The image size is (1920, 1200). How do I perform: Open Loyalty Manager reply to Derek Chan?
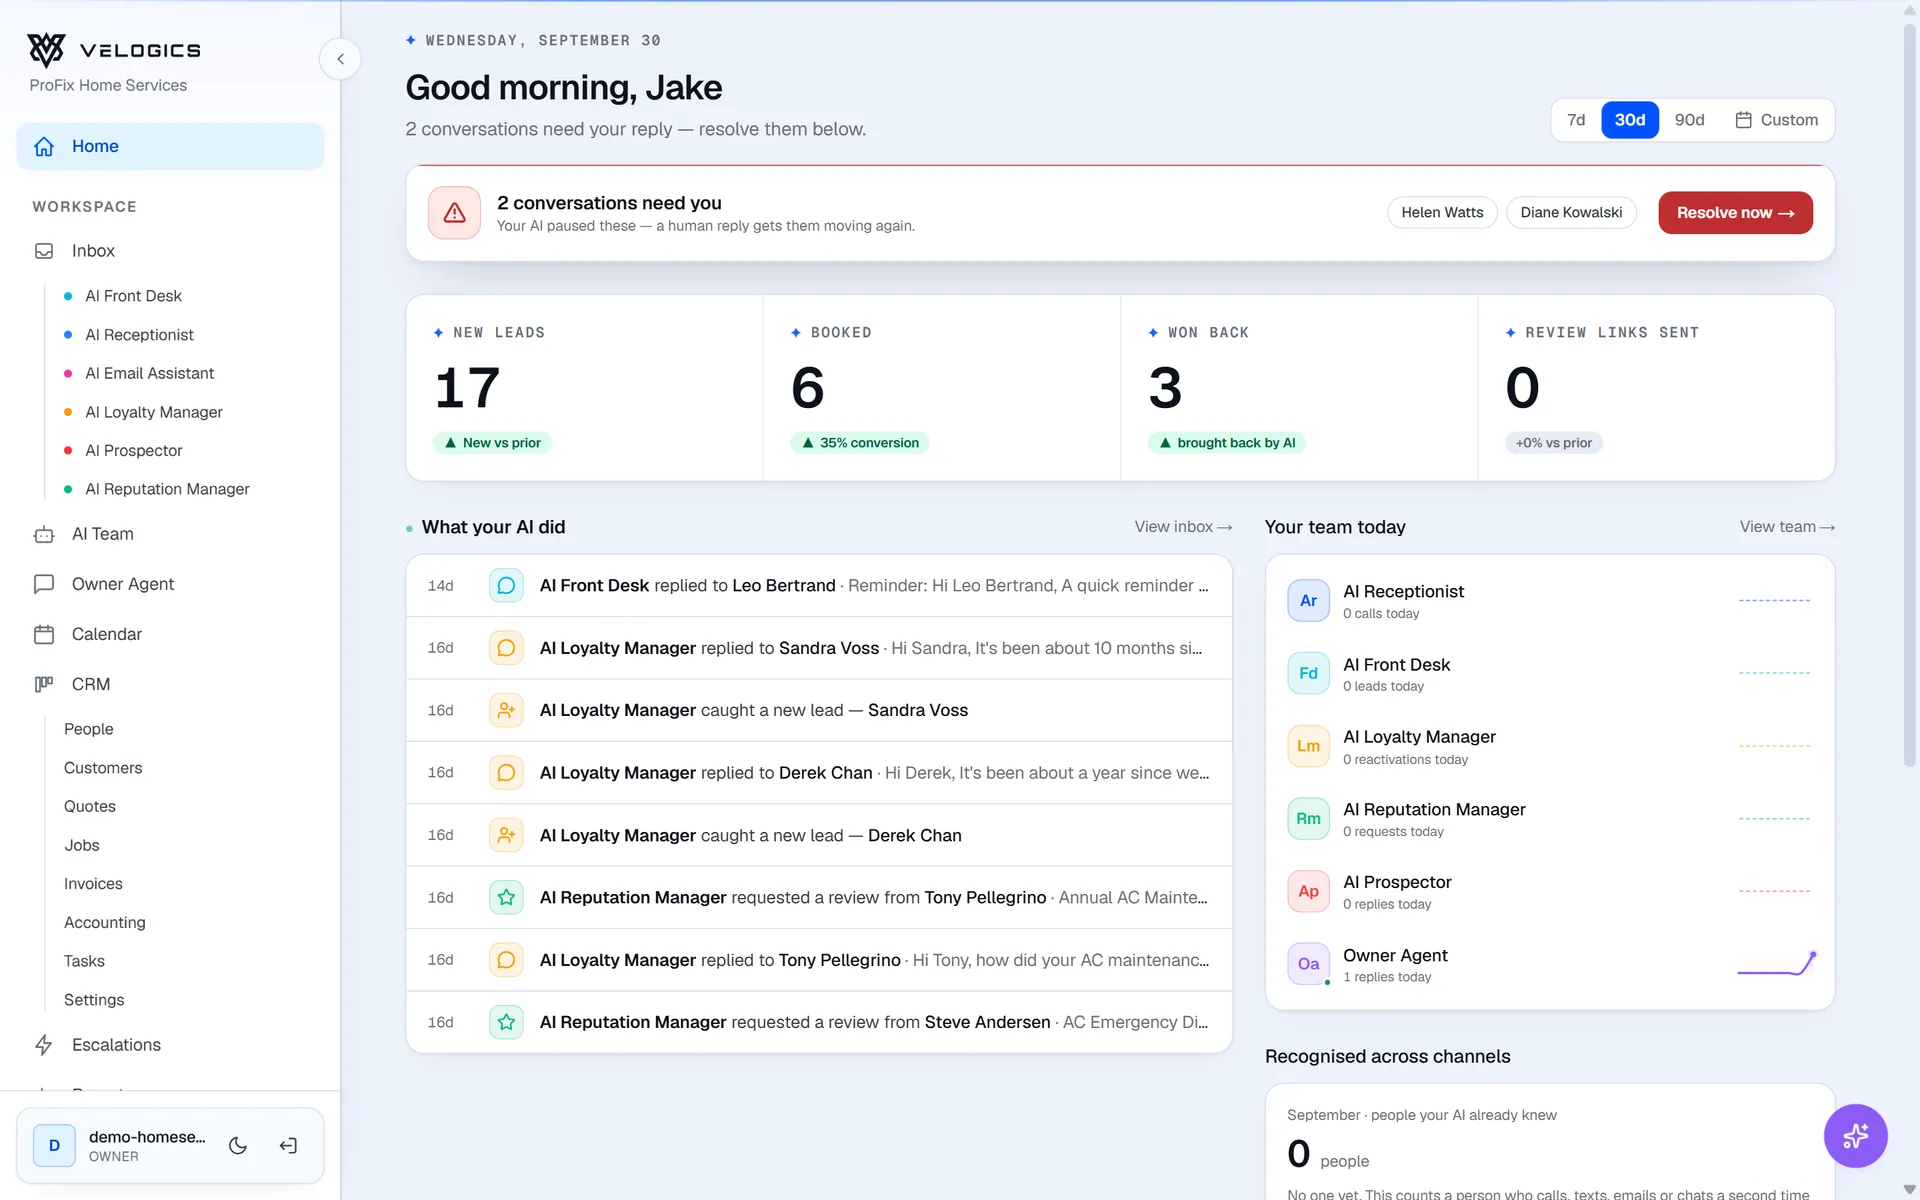(819, 773)
